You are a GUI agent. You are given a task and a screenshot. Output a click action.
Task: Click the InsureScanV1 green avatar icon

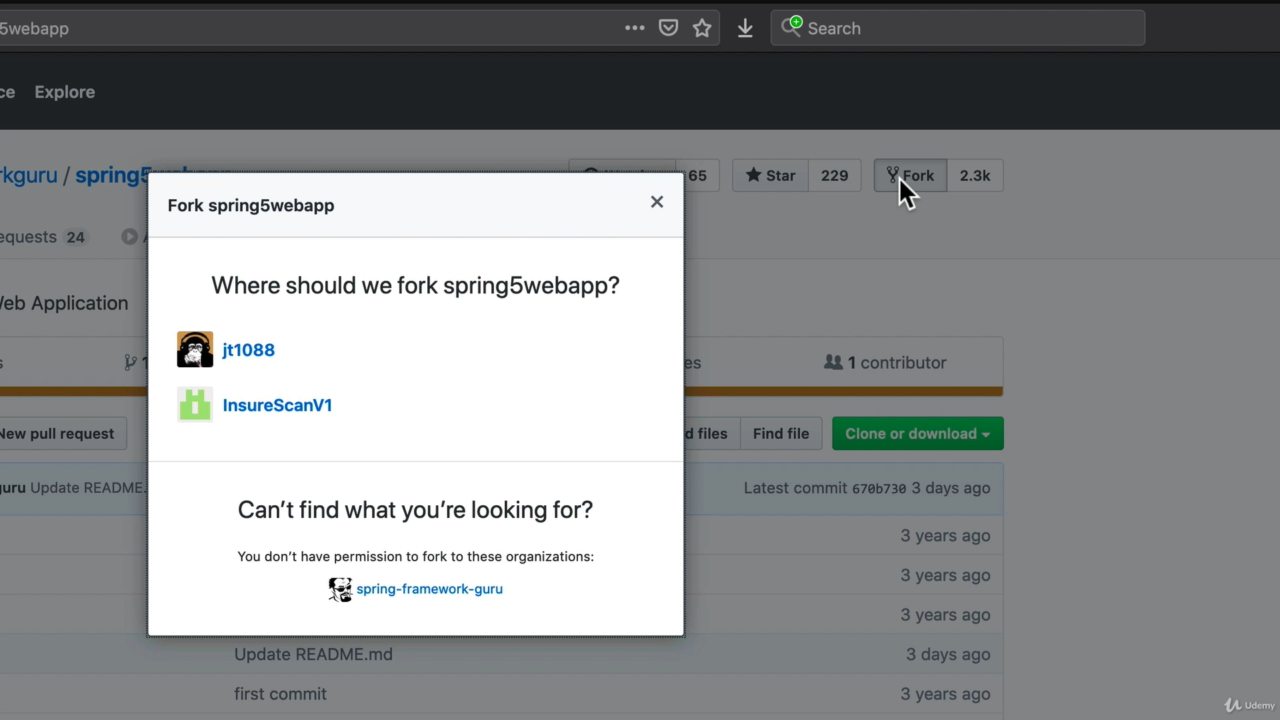click(195, 405)
